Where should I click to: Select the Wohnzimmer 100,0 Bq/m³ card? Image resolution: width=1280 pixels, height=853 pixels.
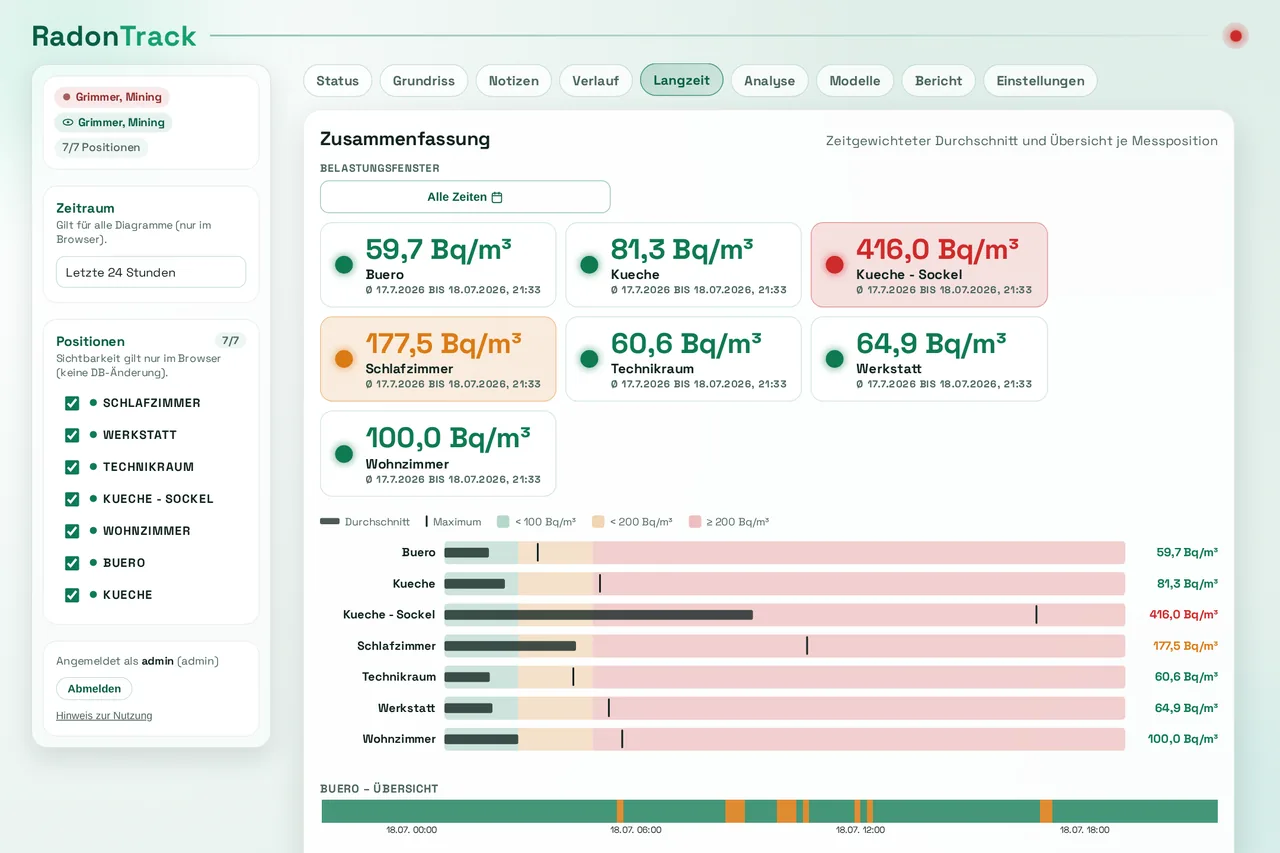pyautogui.click(x=438, y=454)
